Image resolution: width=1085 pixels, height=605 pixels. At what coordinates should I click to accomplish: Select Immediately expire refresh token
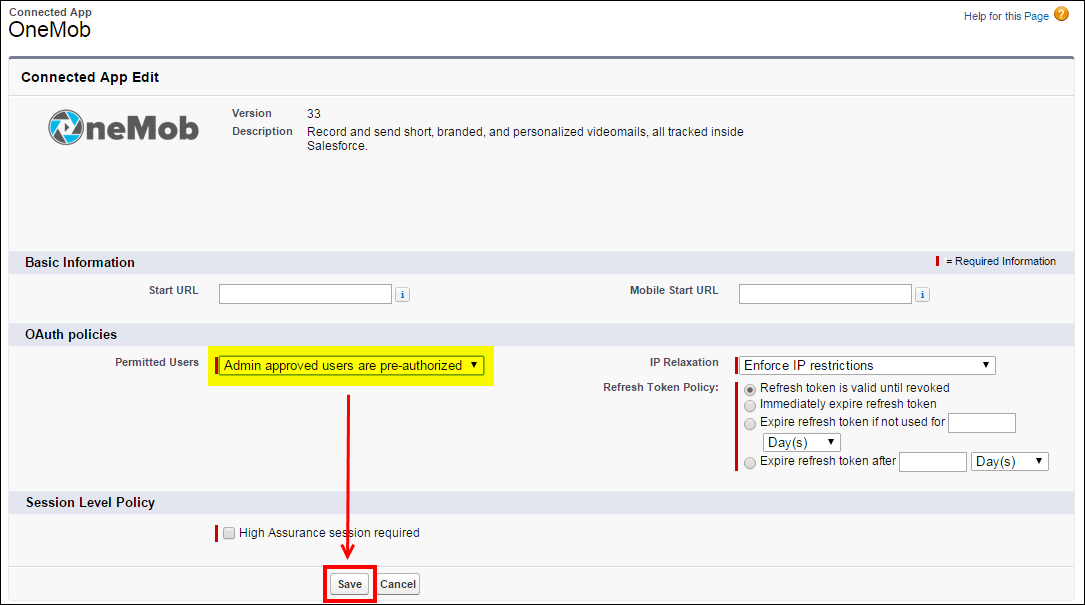click(750, 406)
